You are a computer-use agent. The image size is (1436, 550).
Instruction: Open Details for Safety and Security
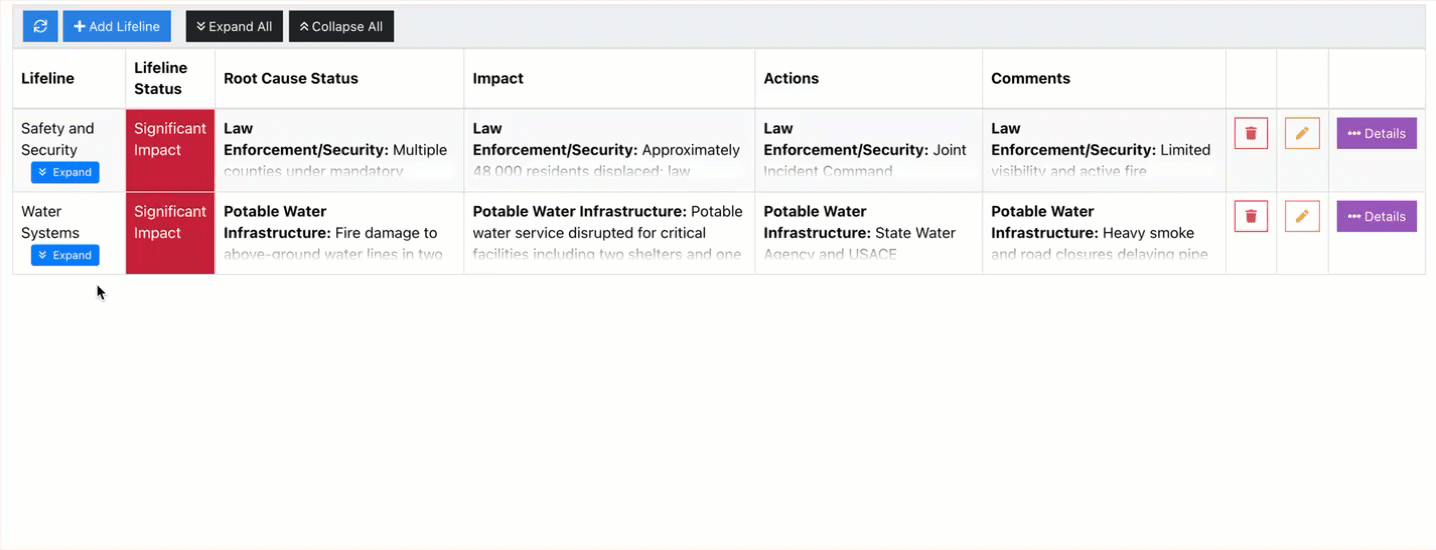(x=1376, y=134)
